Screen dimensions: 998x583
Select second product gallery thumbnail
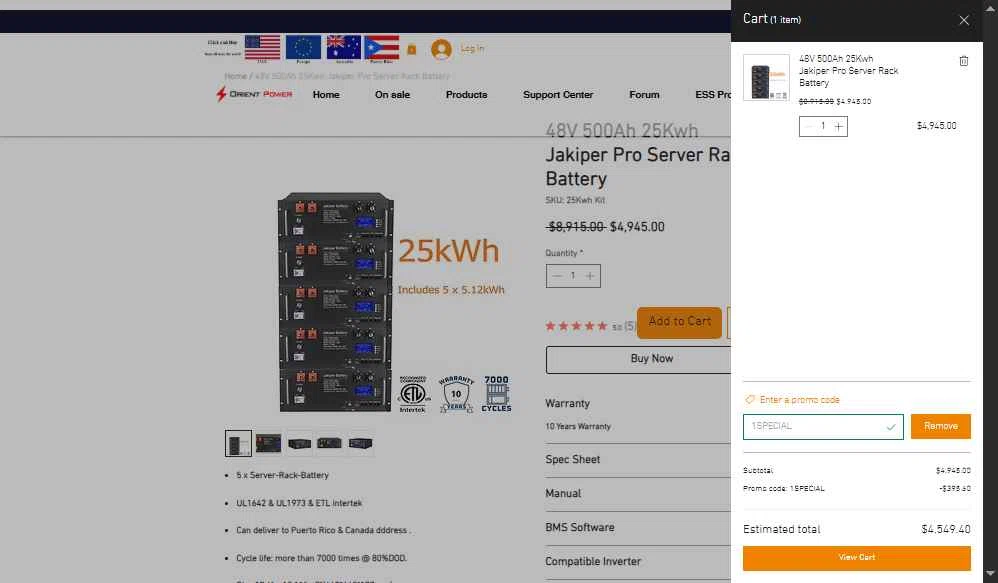[268, 443]
